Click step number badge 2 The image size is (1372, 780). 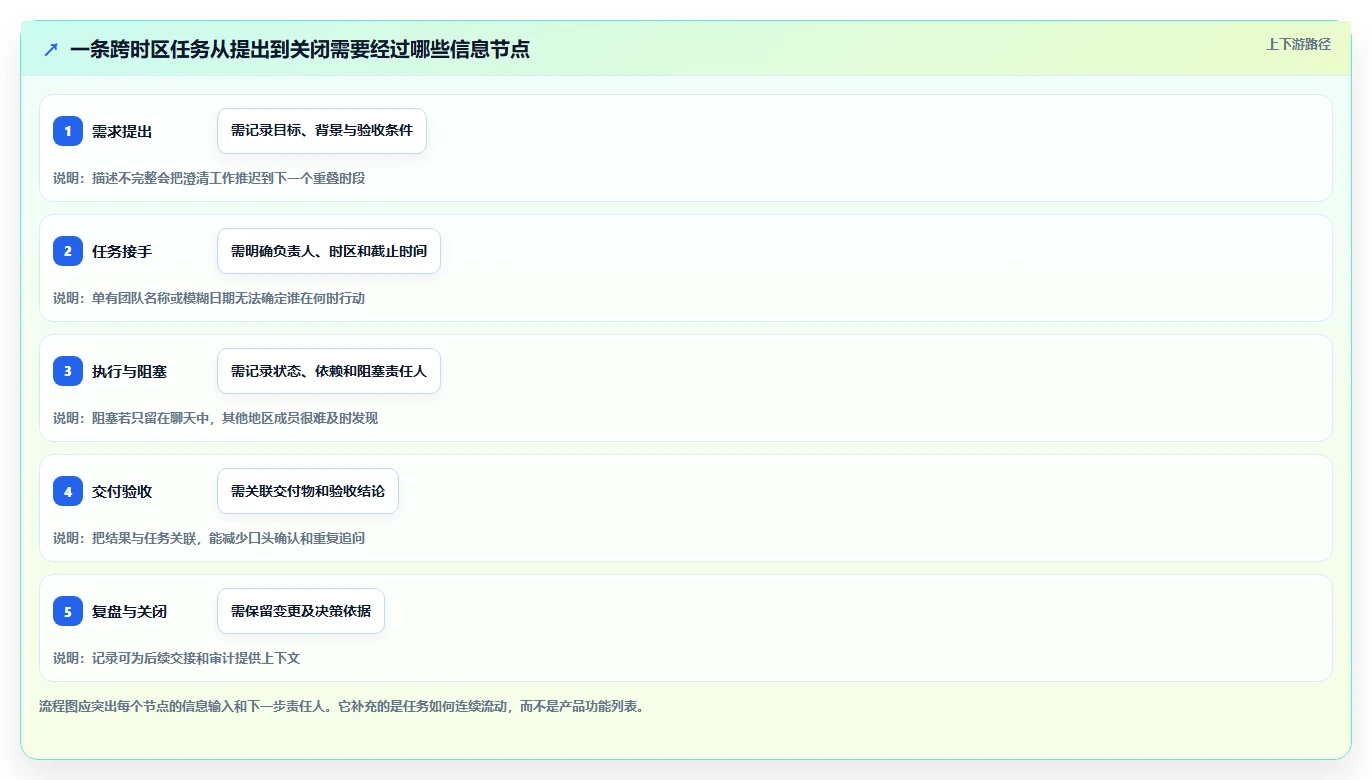click(68, 251)
